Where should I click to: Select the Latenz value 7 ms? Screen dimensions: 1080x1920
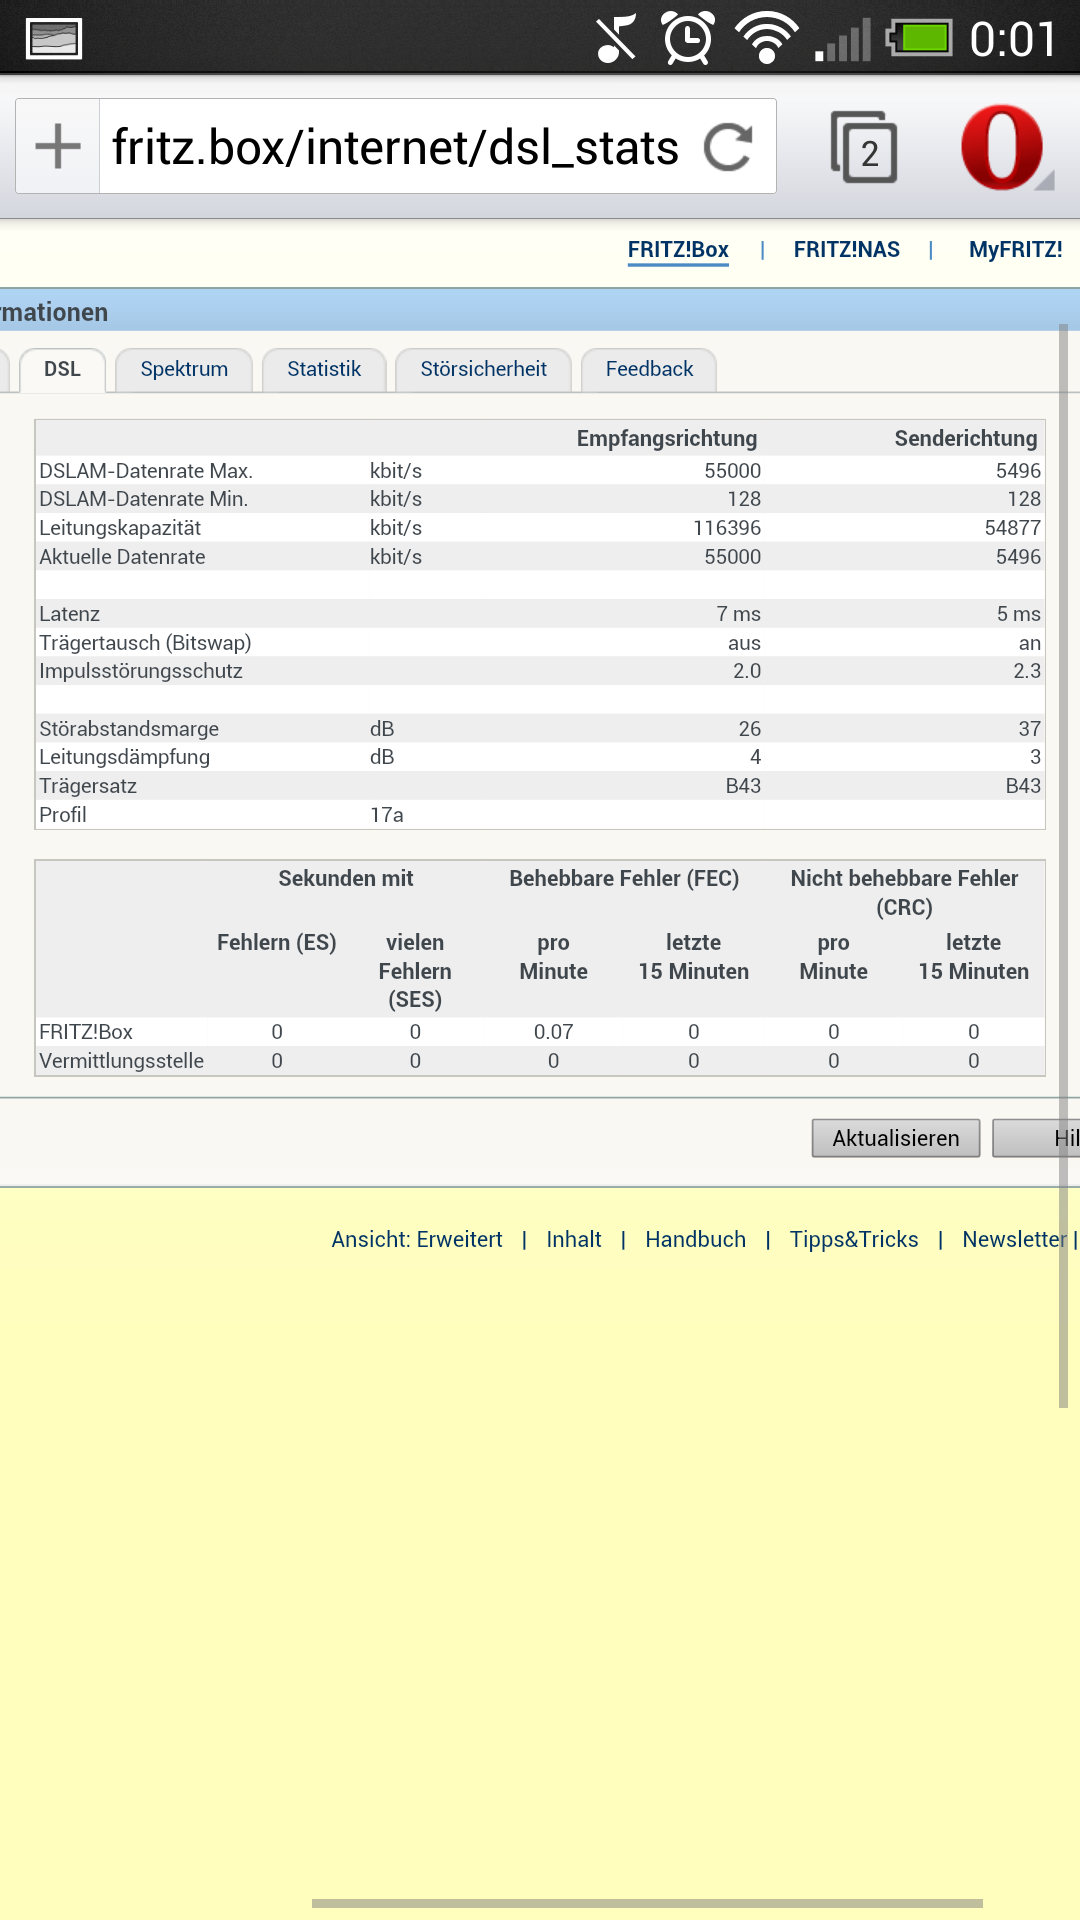(x=739, y=614)
